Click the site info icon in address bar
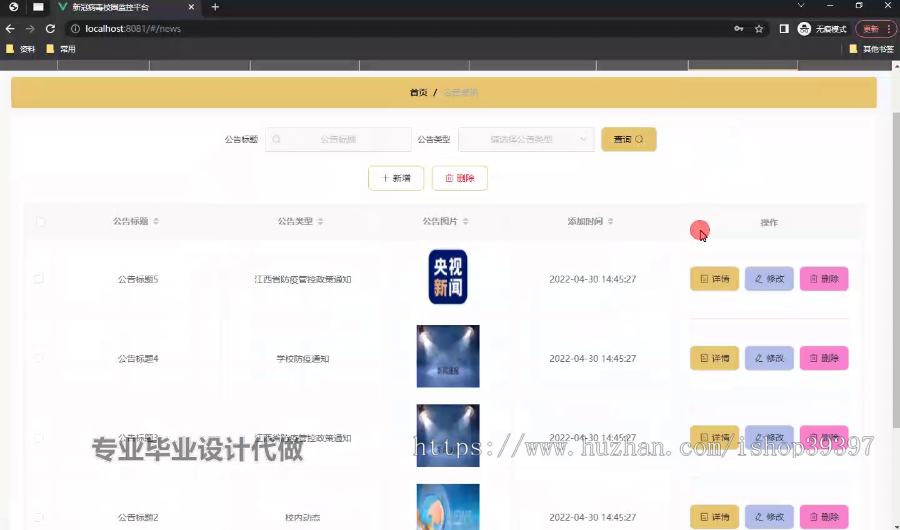The height and width of the screenshot is (530, 900). click(75, 29)
